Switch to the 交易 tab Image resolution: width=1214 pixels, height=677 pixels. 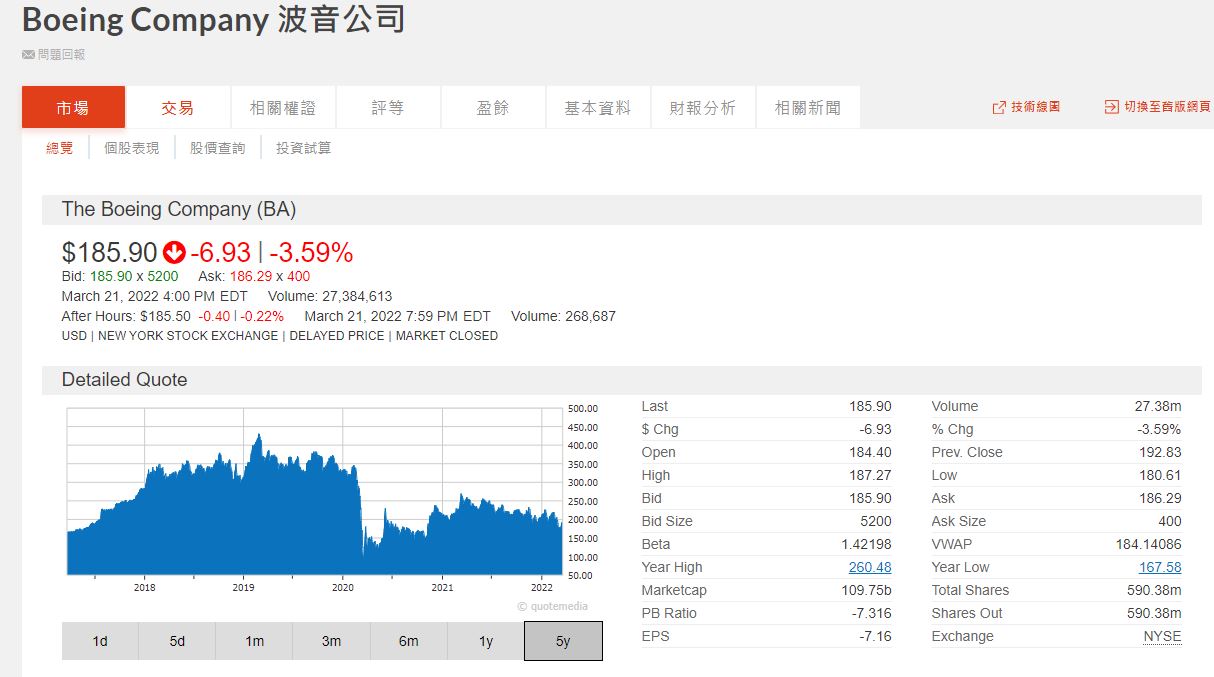(178, 108)
